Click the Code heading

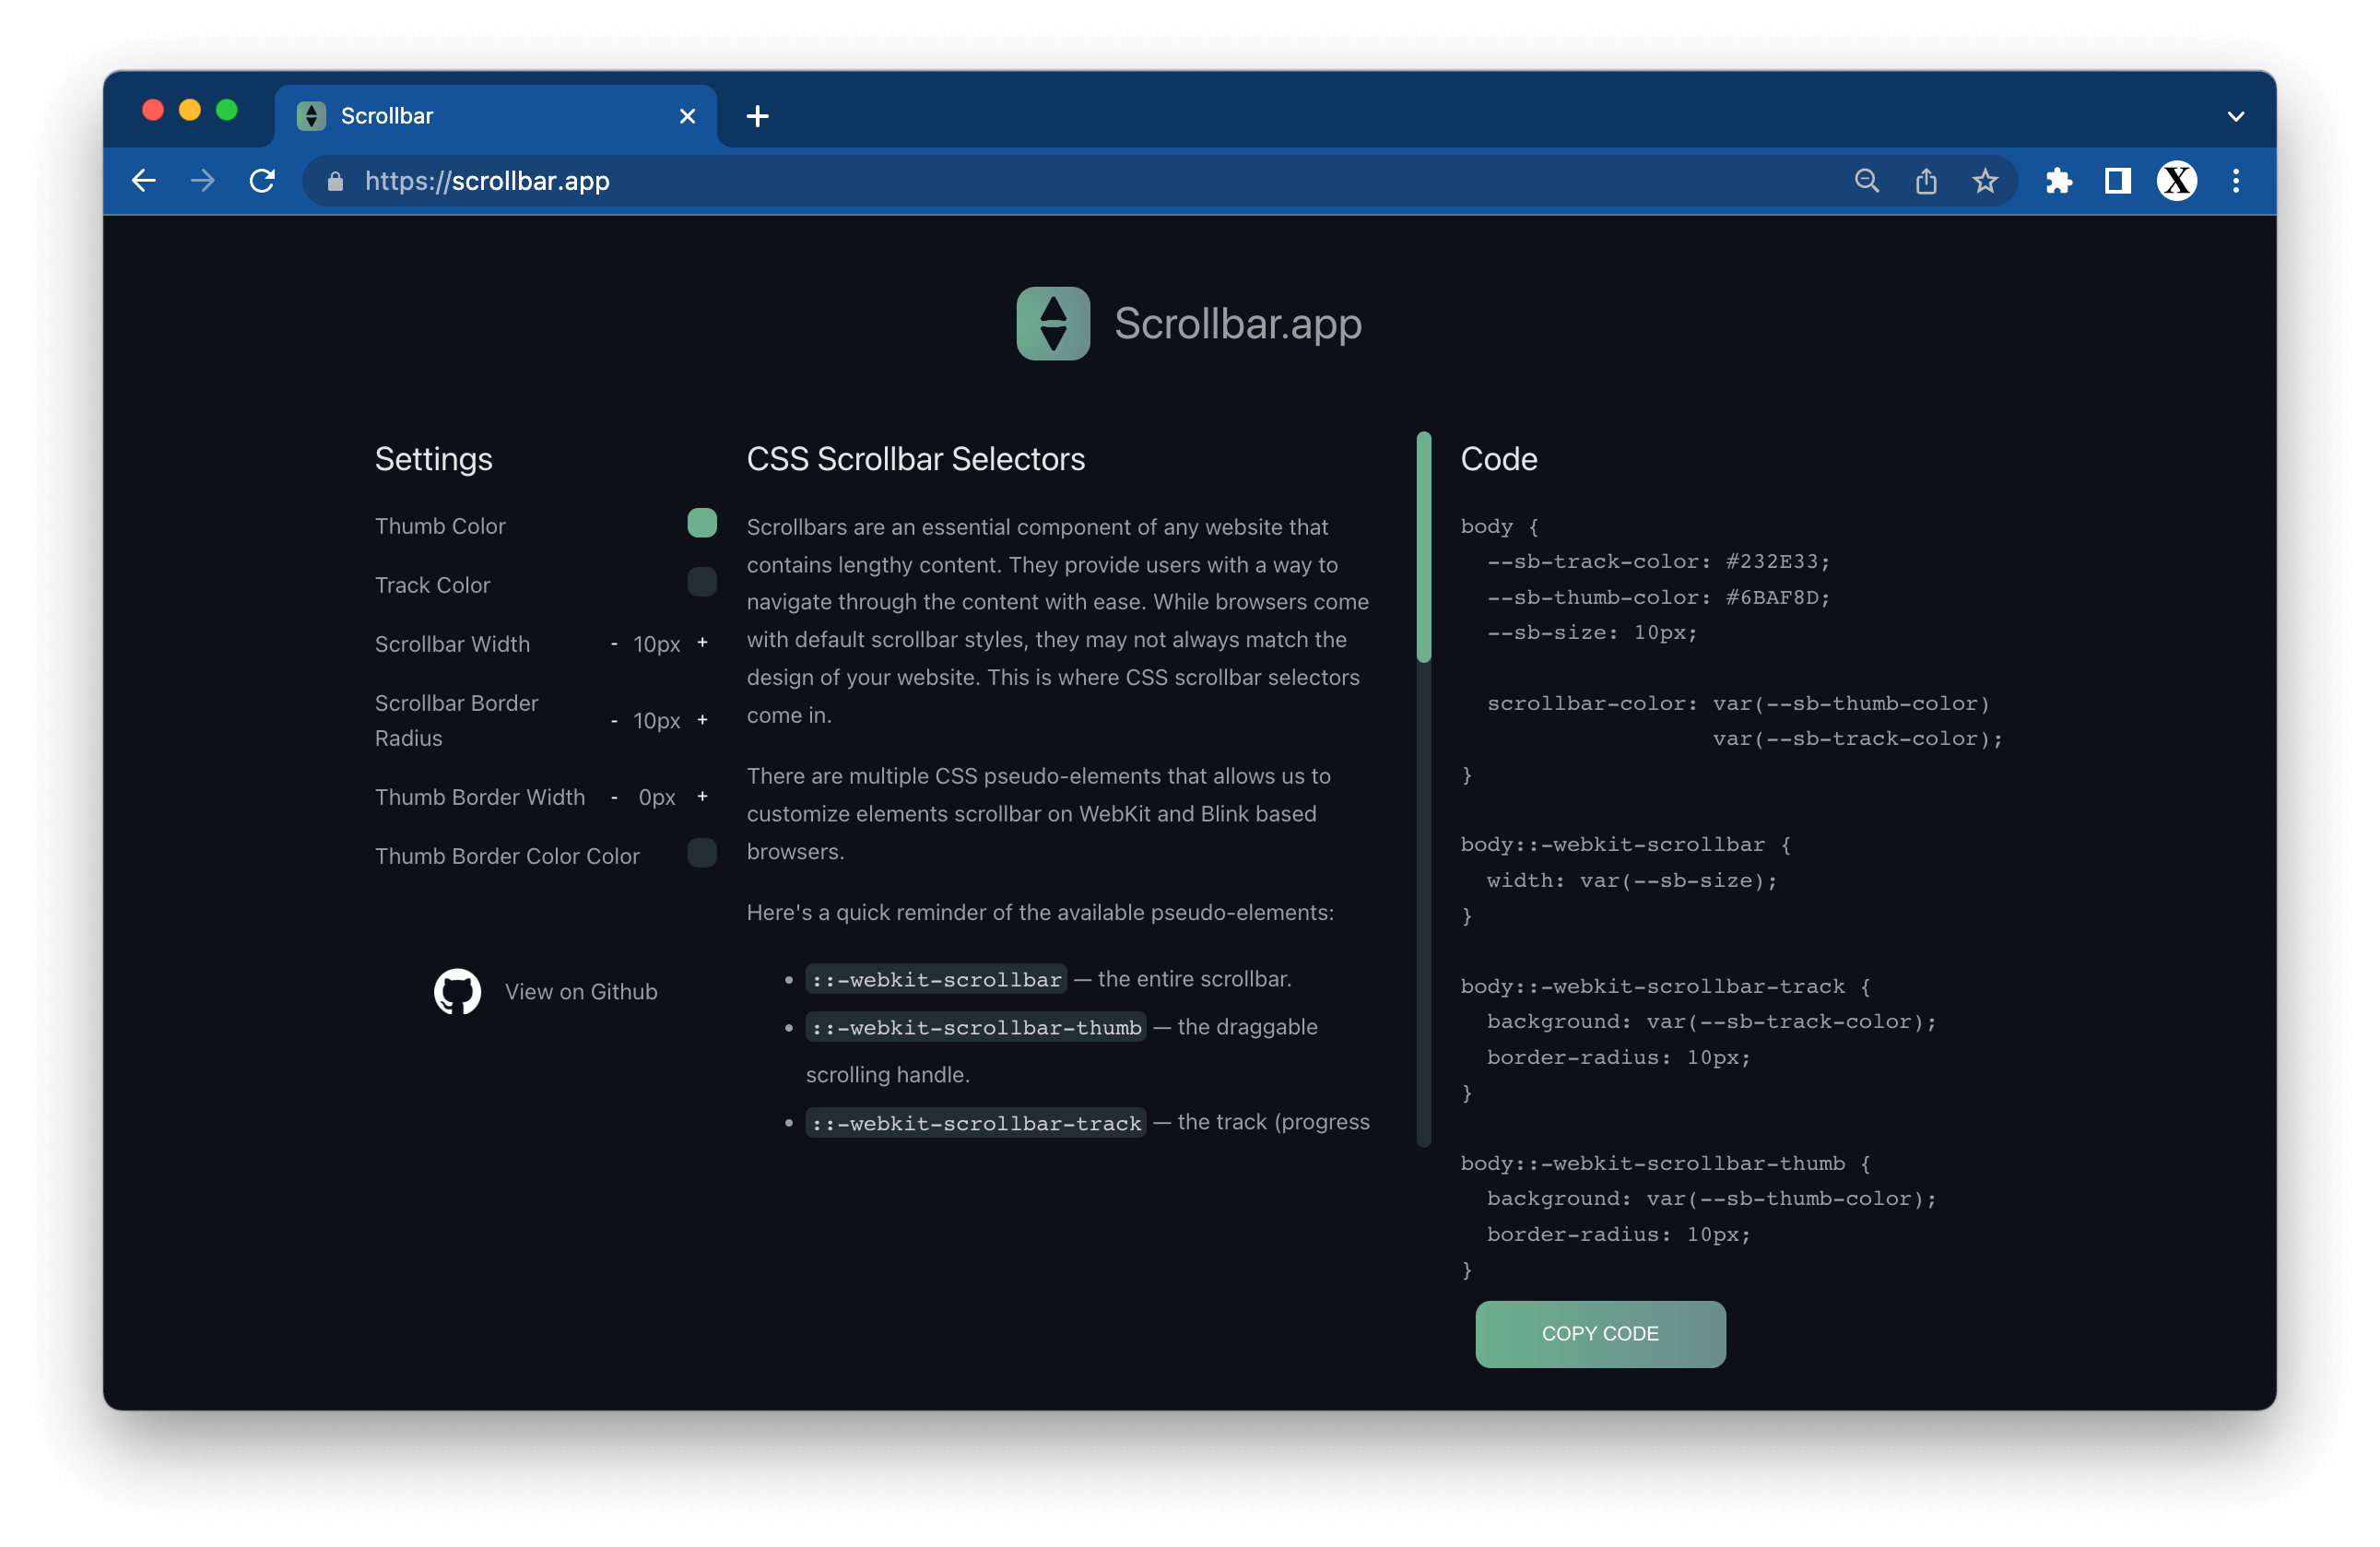(1499, 459)
